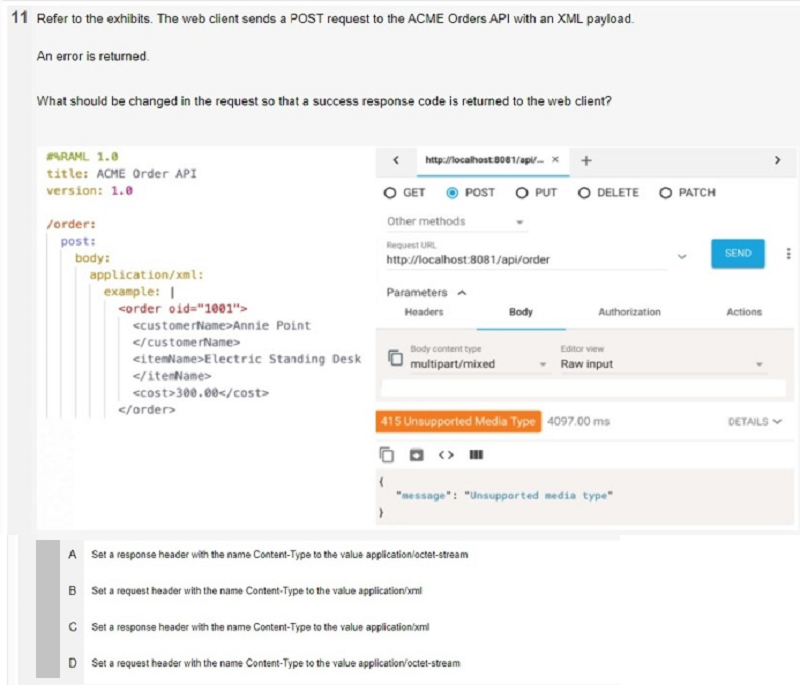Go to next tabs with right arrow

[777, 160]
